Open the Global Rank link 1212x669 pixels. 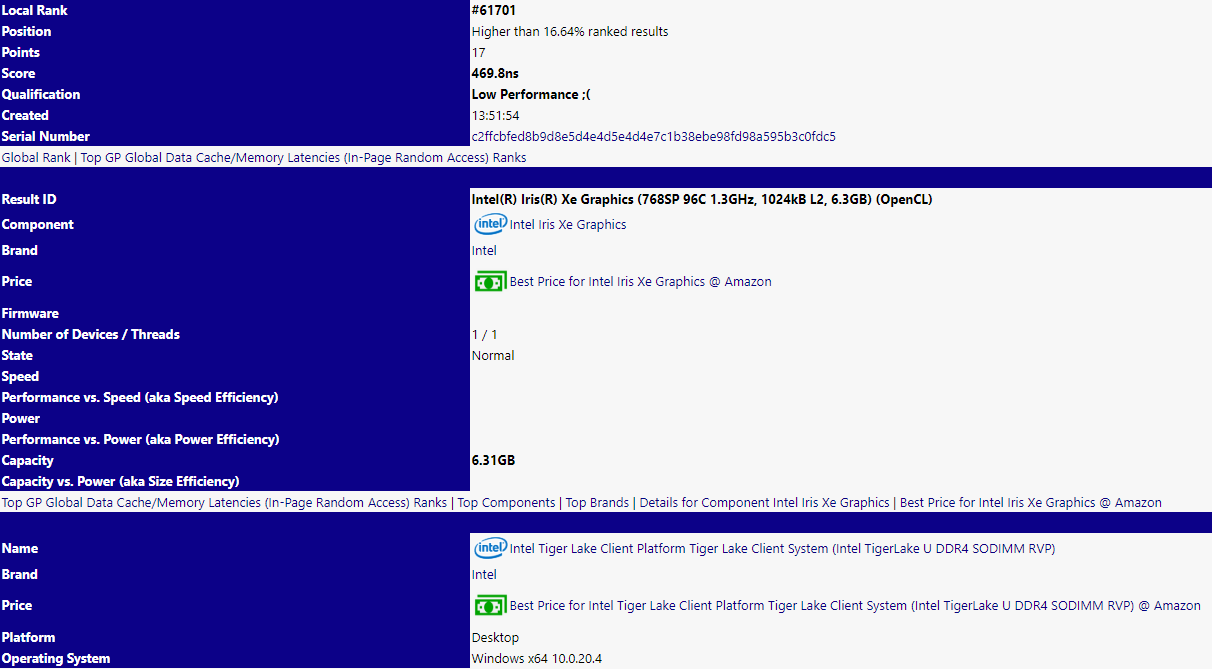(36, 157)
